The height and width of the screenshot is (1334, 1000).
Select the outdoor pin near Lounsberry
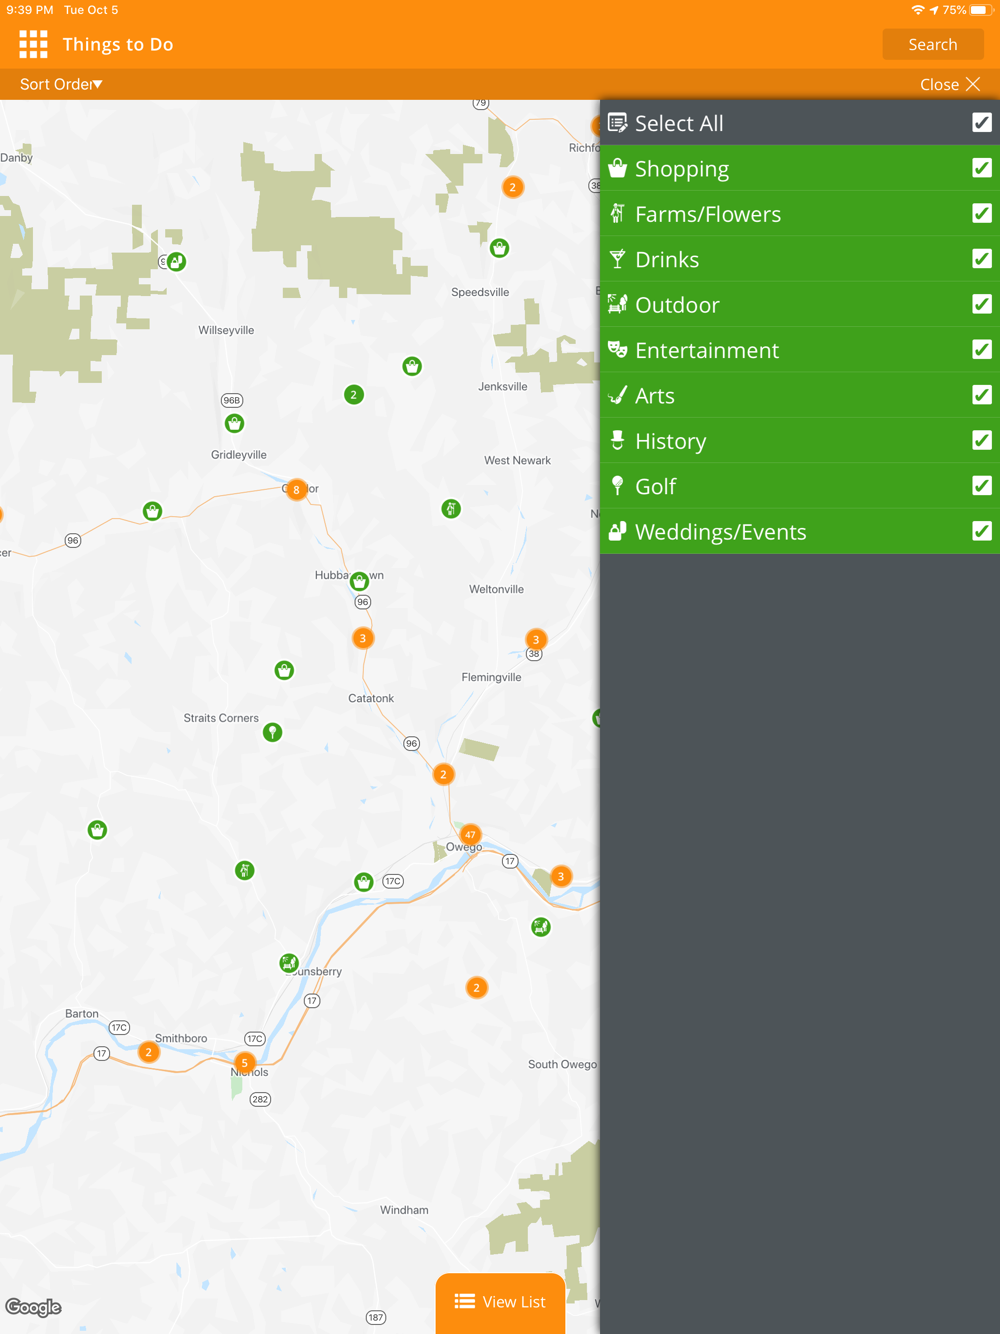point(289,963)
